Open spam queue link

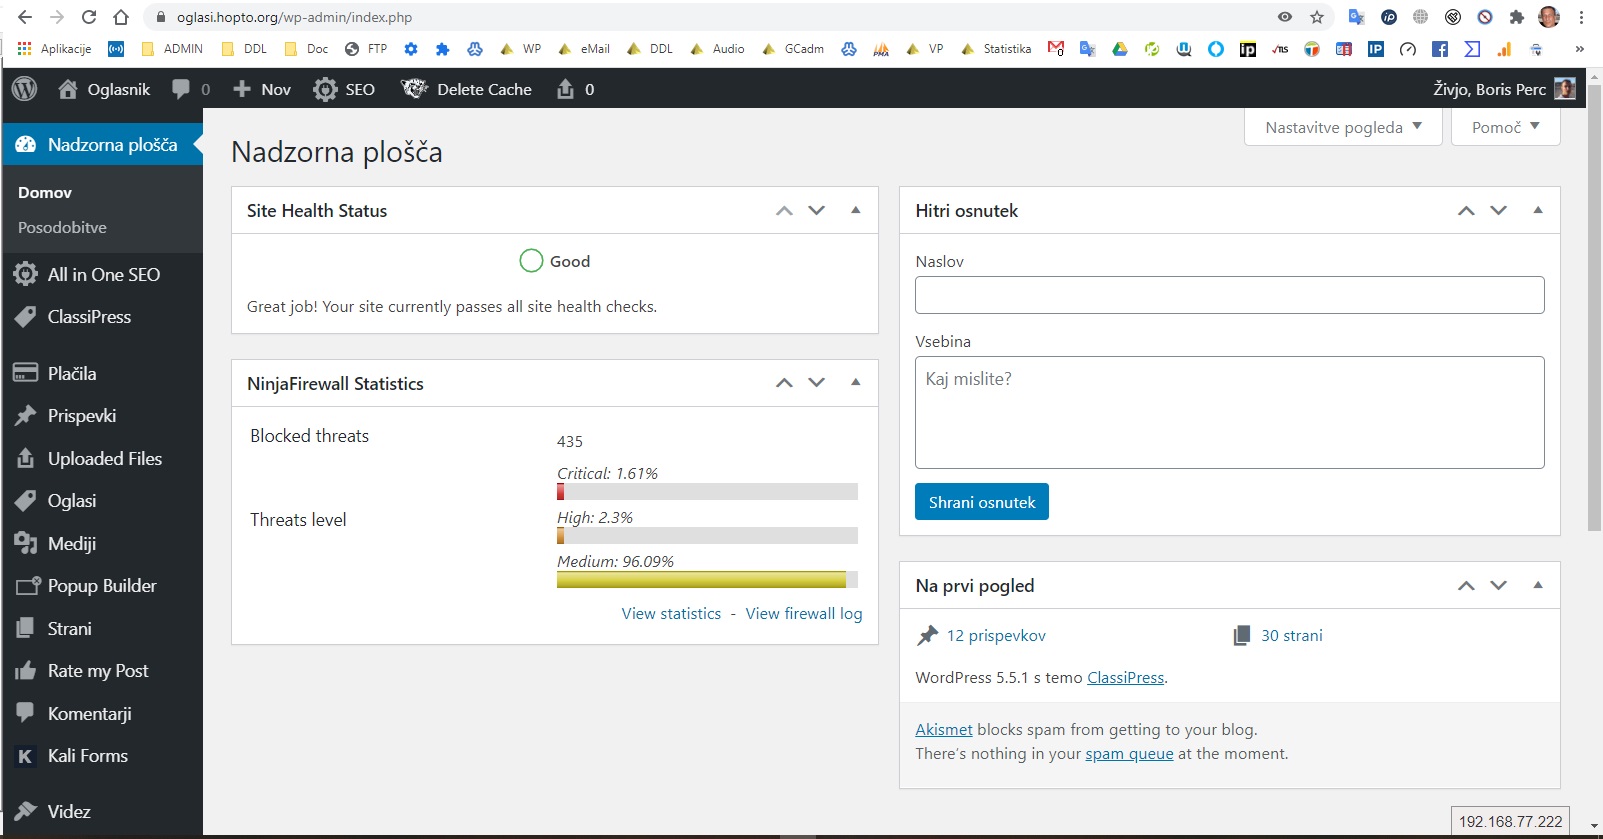pos(1129,754)
